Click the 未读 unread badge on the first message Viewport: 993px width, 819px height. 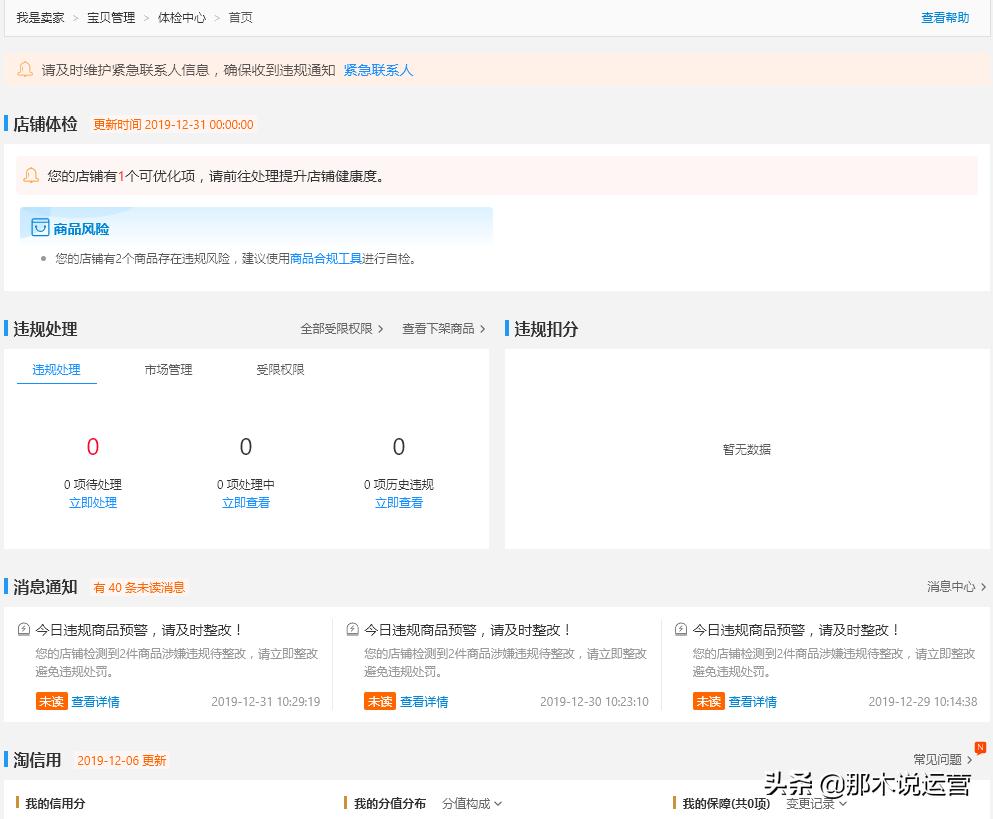[x=51, y=701]
